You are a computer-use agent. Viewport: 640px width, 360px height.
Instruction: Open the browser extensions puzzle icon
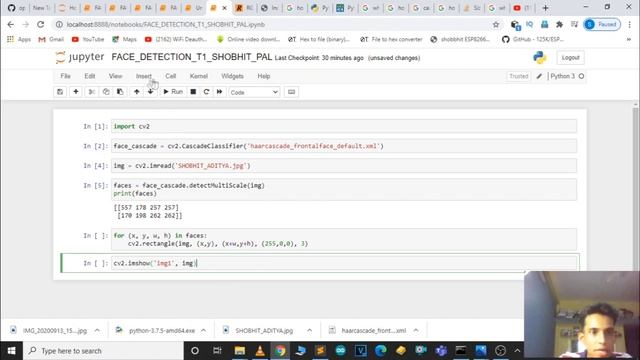(559, 24)
